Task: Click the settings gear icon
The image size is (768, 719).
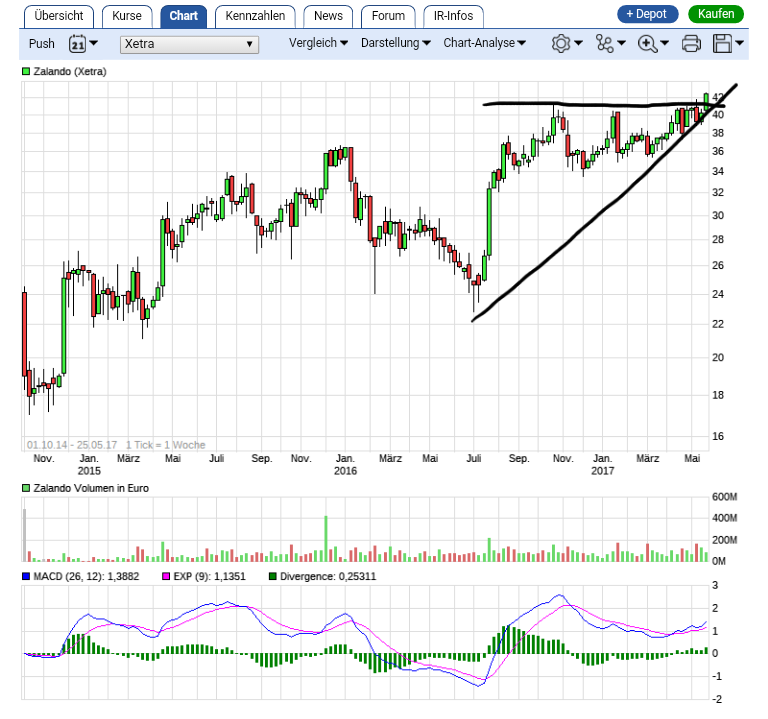Action: (x=561, y=44)
